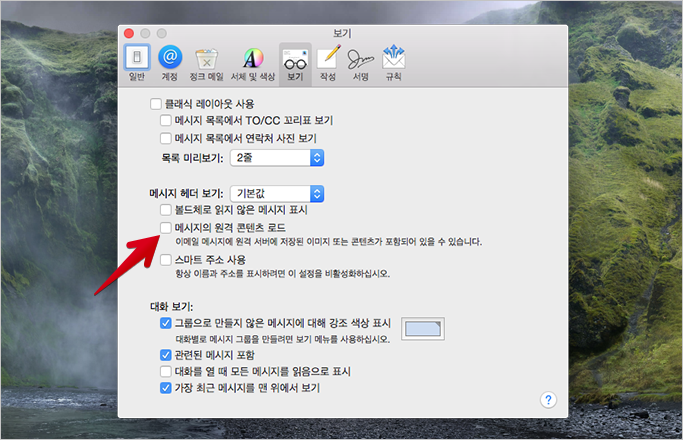Open the 일반 (General) preferences icon
Image resolution: width=683 pixels, height=440 pixels.
[137, 57]
